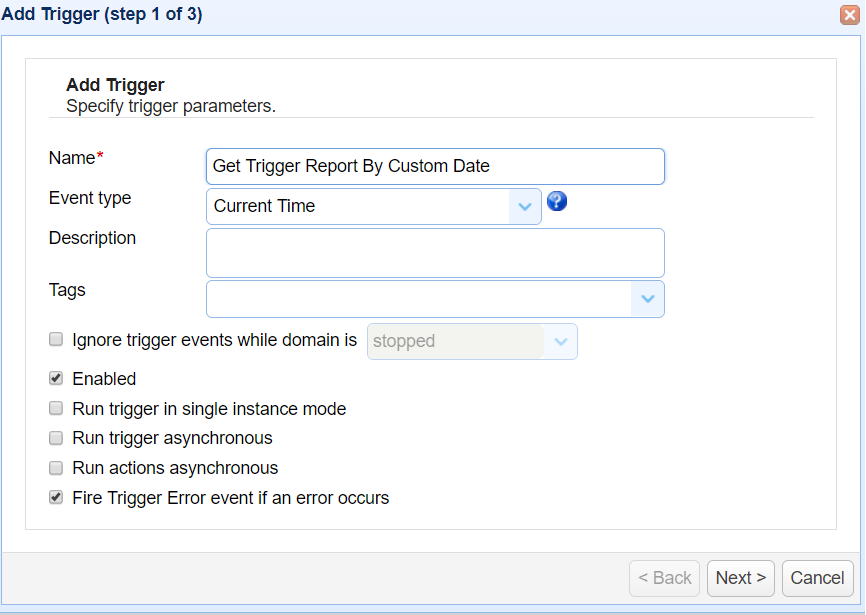Image resolution: width=866 pixels, height=615 pixels.
Task: Disable Fire Trigger Error event option
Action: pos(56,497)
